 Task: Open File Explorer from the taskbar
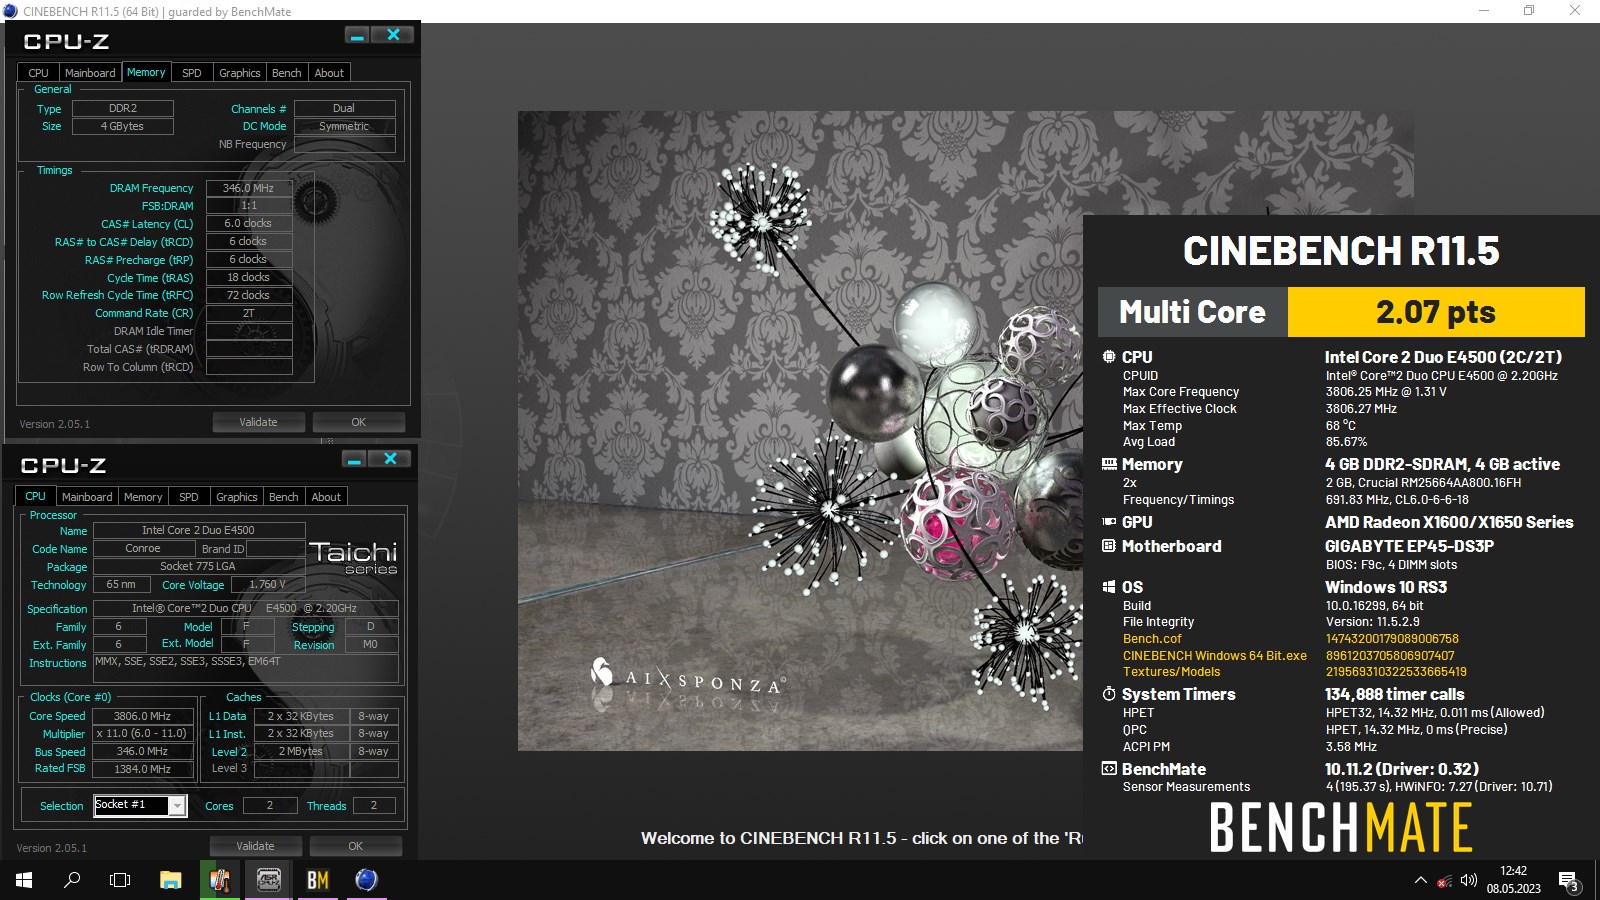pyautogui.click(x=170, y=880)
